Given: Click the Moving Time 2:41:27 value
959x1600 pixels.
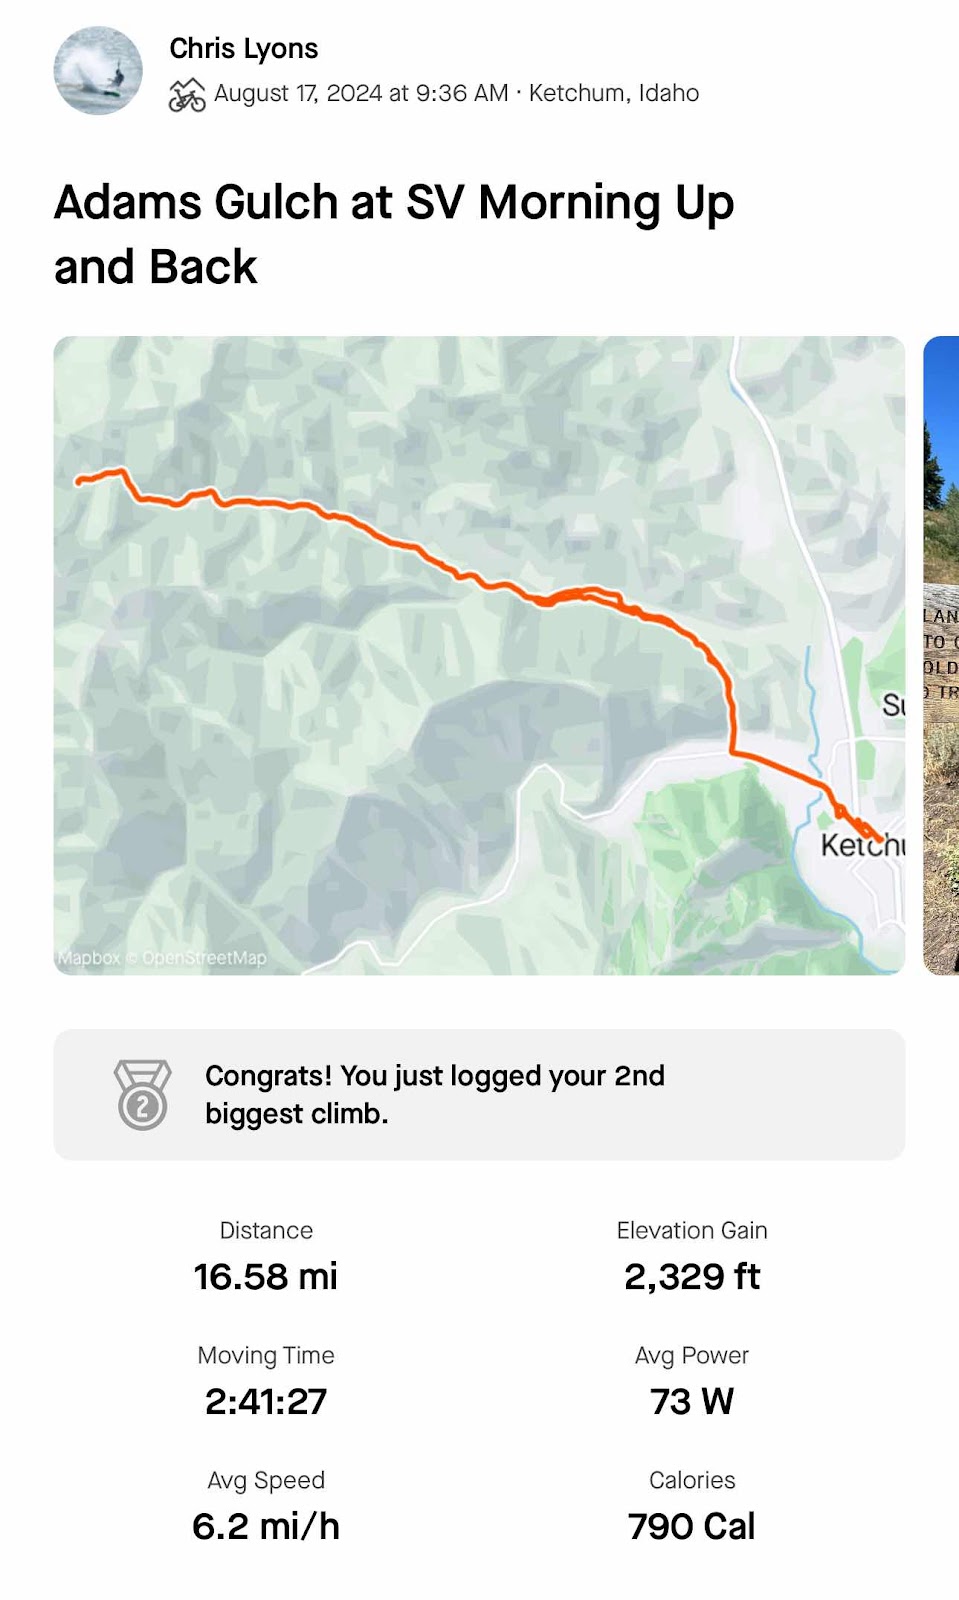Looking at the screenshot, I should 266,1402.
